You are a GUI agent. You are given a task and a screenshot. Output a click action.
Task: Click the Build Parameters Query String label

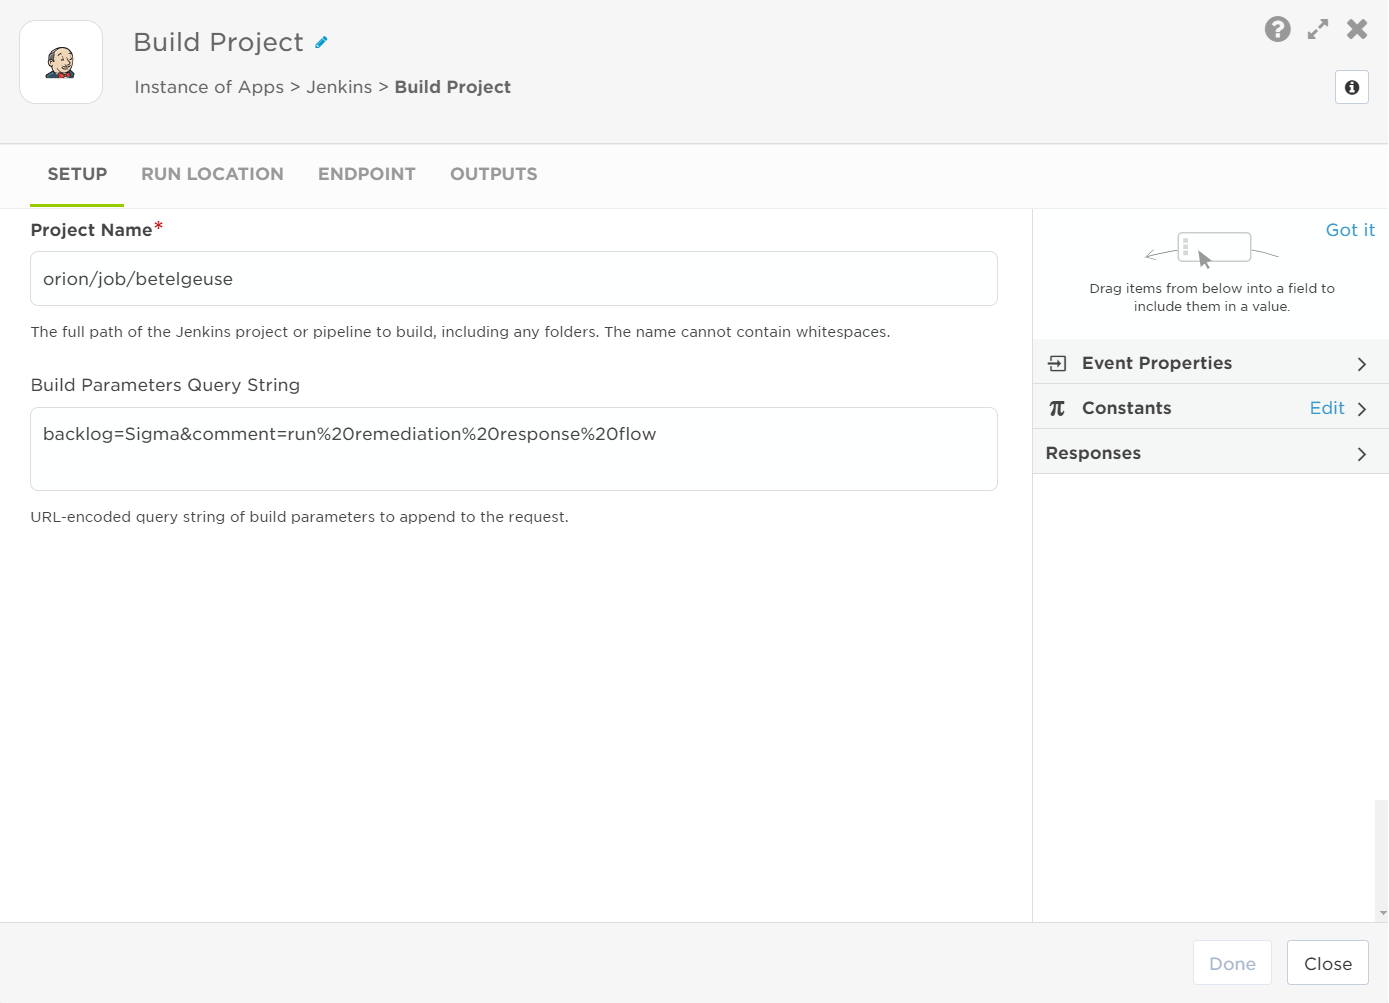pos(165,385)
